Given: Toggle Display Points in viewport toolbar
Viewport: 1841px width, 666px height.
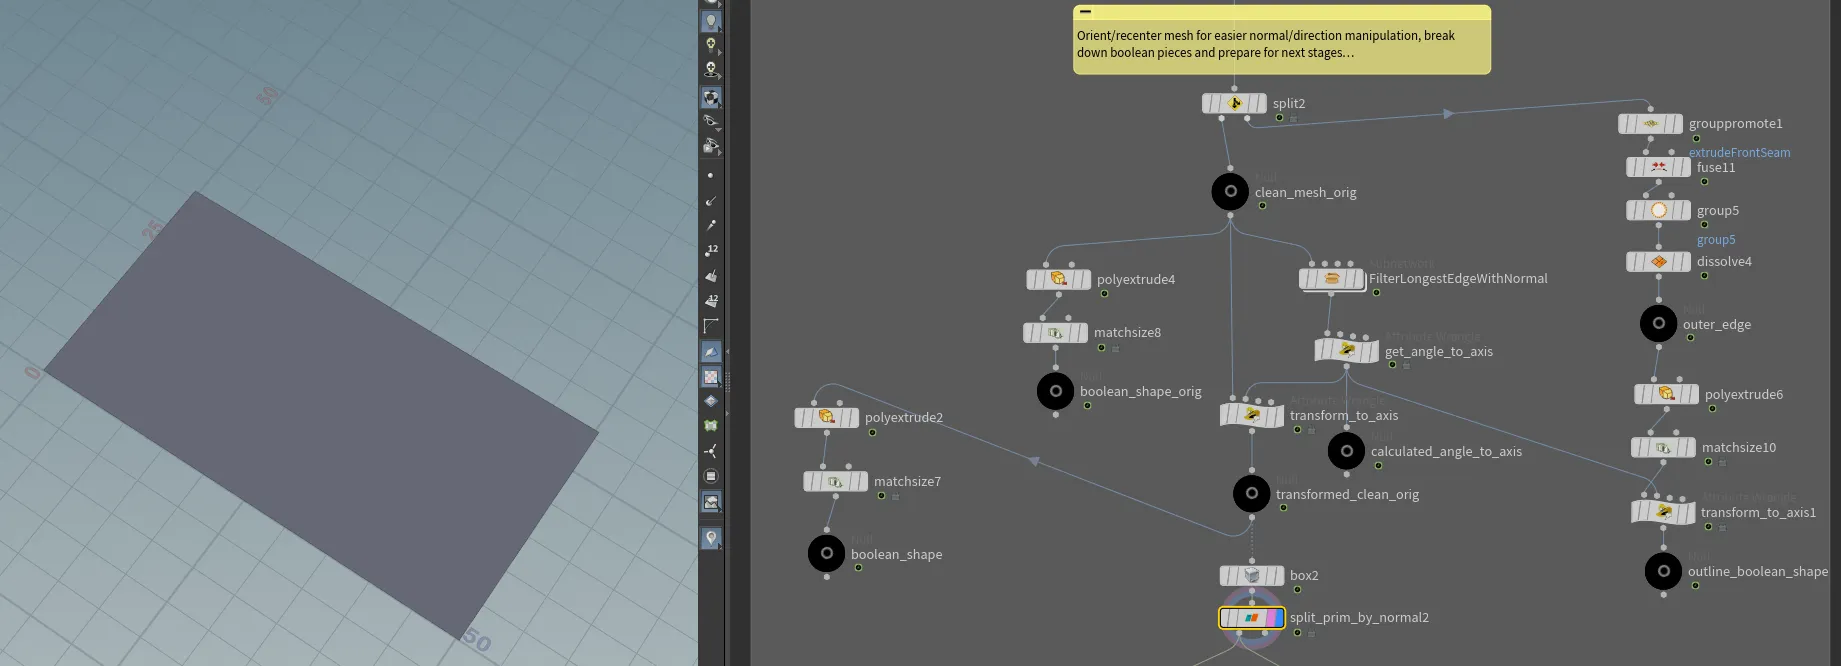Looking at the screenshot, I should [x=711, y=175].
